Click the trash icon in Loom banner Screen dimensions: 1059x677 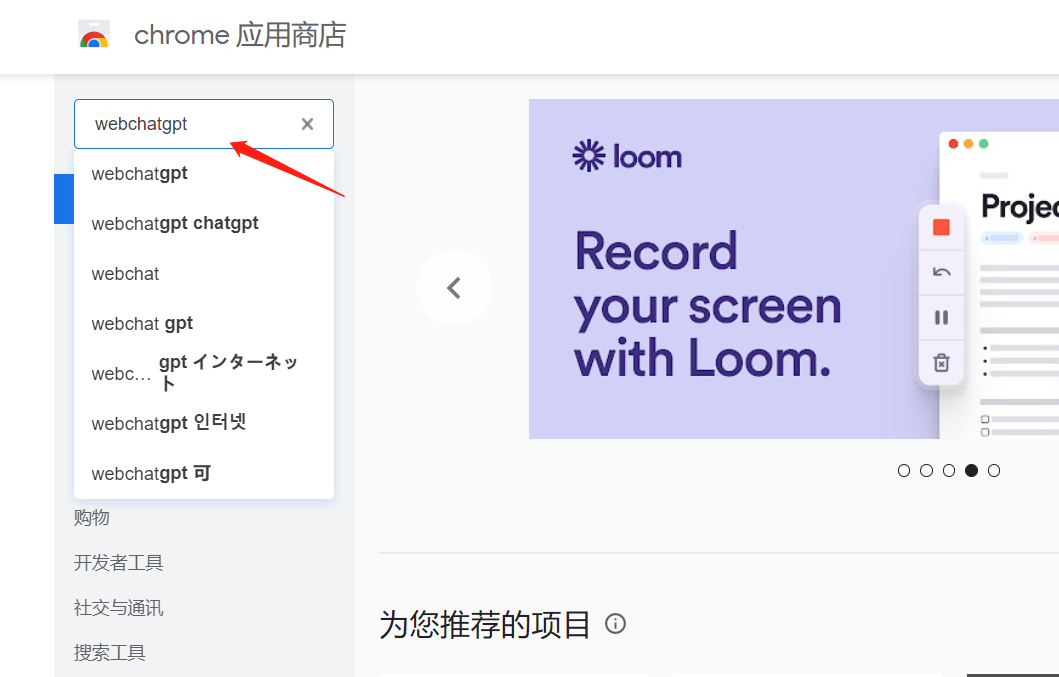[x=941, y=363]
